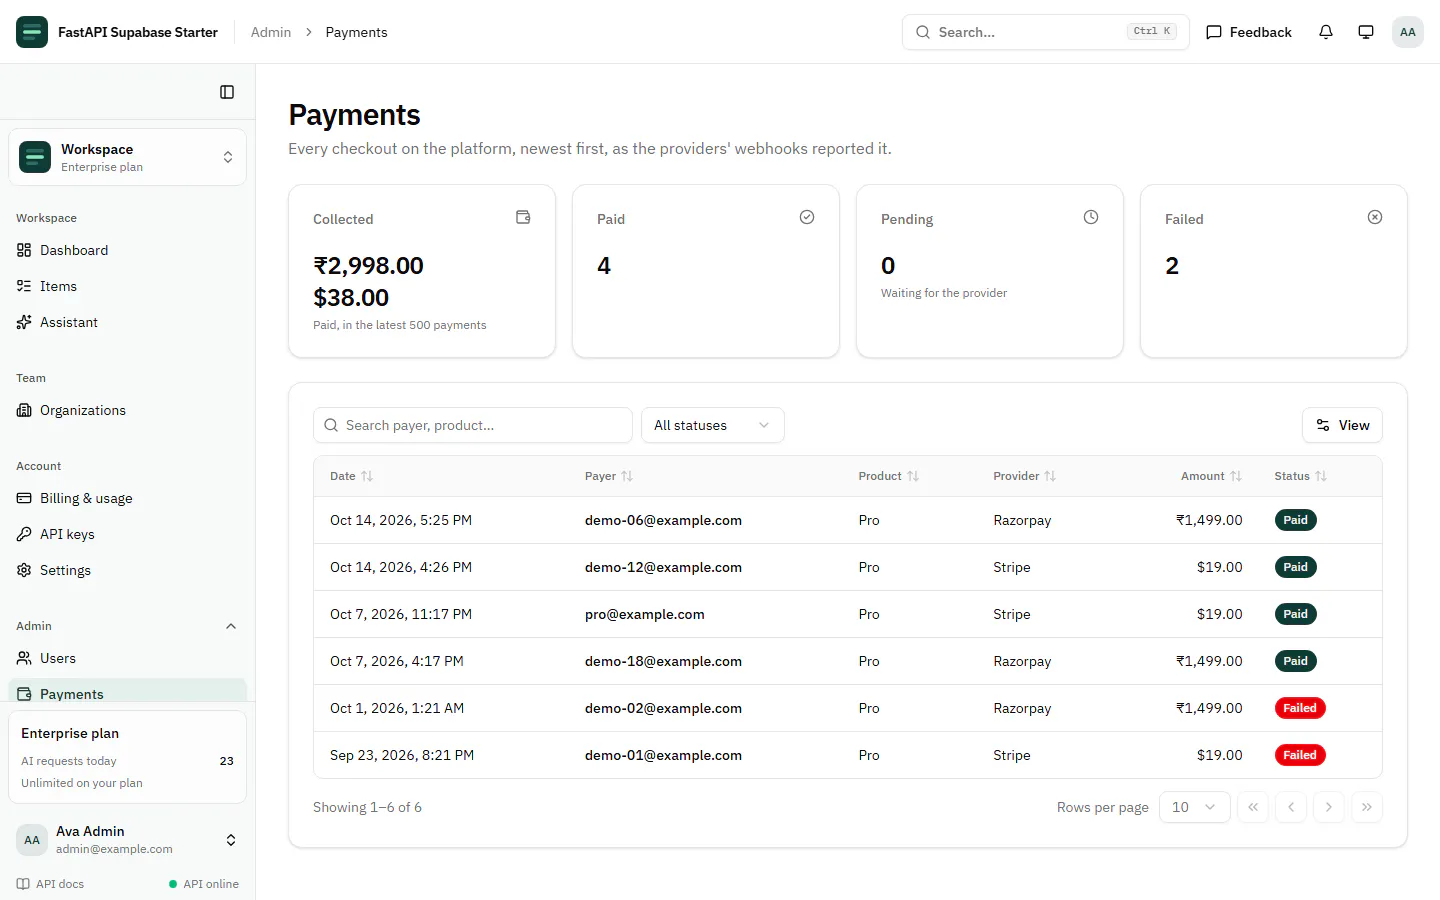Open Settings in sidebar
The width and height of the screenshot is (1440, 900).
point(127,570)
